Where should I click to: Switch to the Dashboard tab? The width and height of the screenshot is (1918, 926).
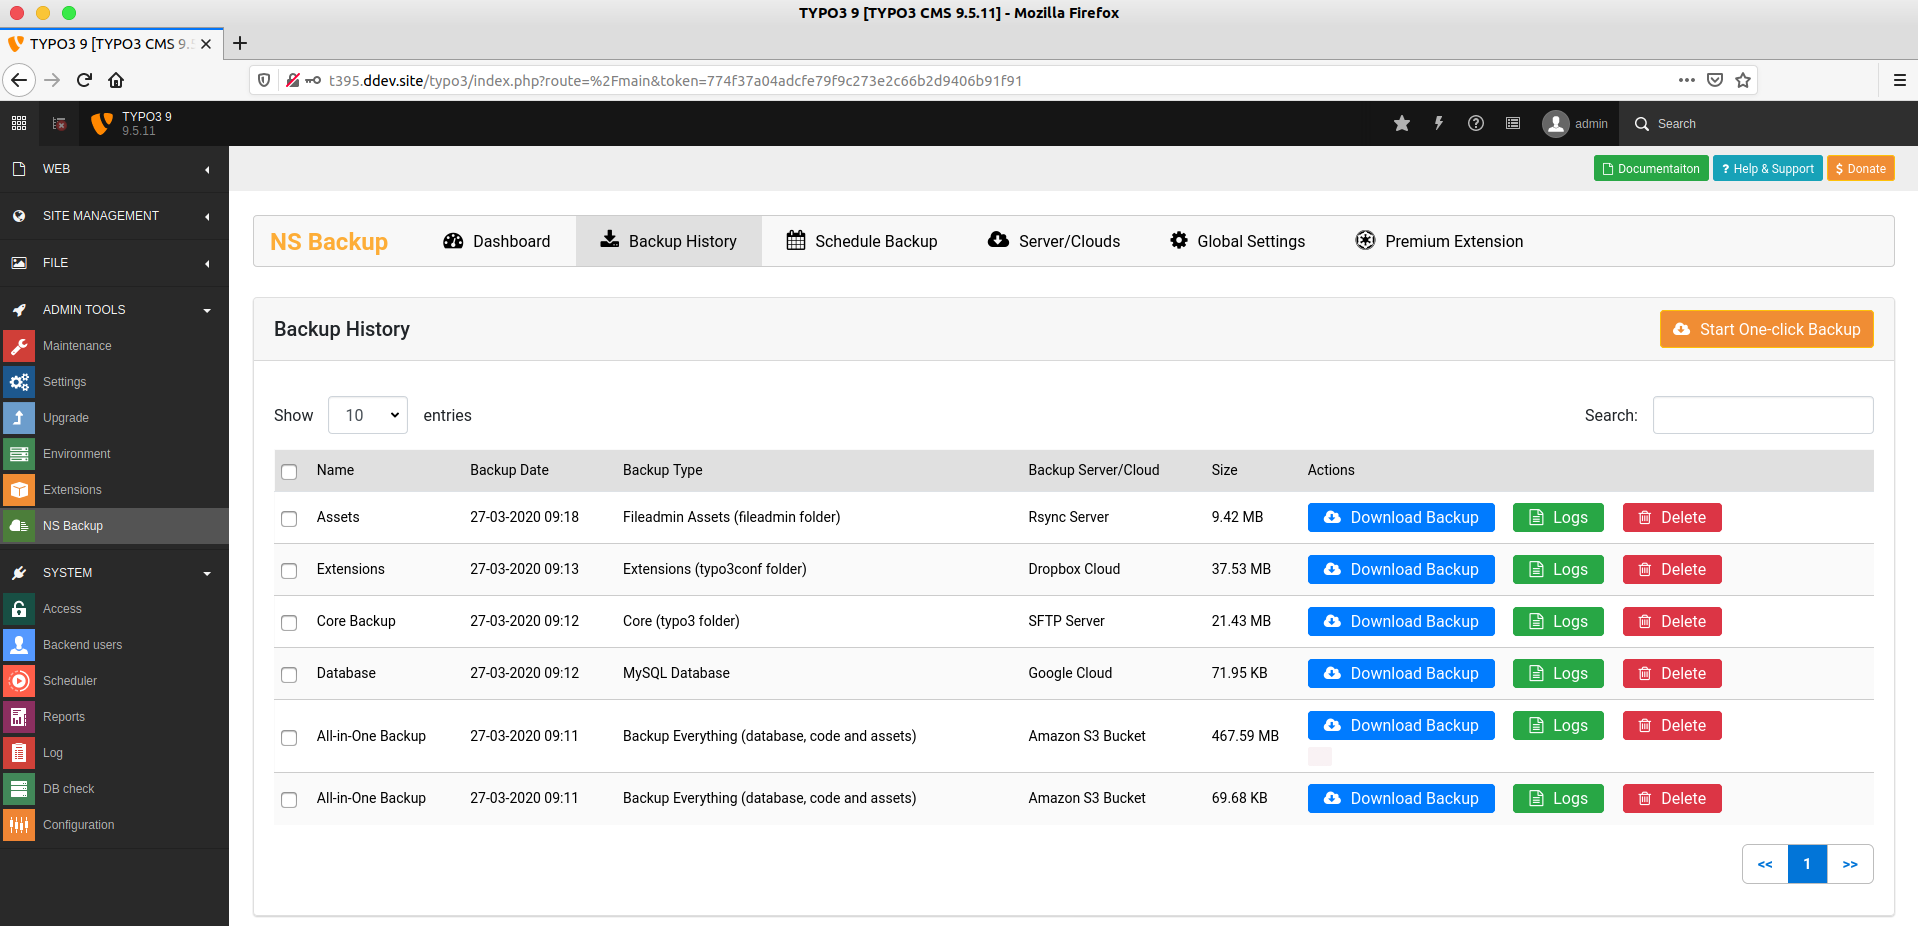pyautogui.click(x=497, y=241)
